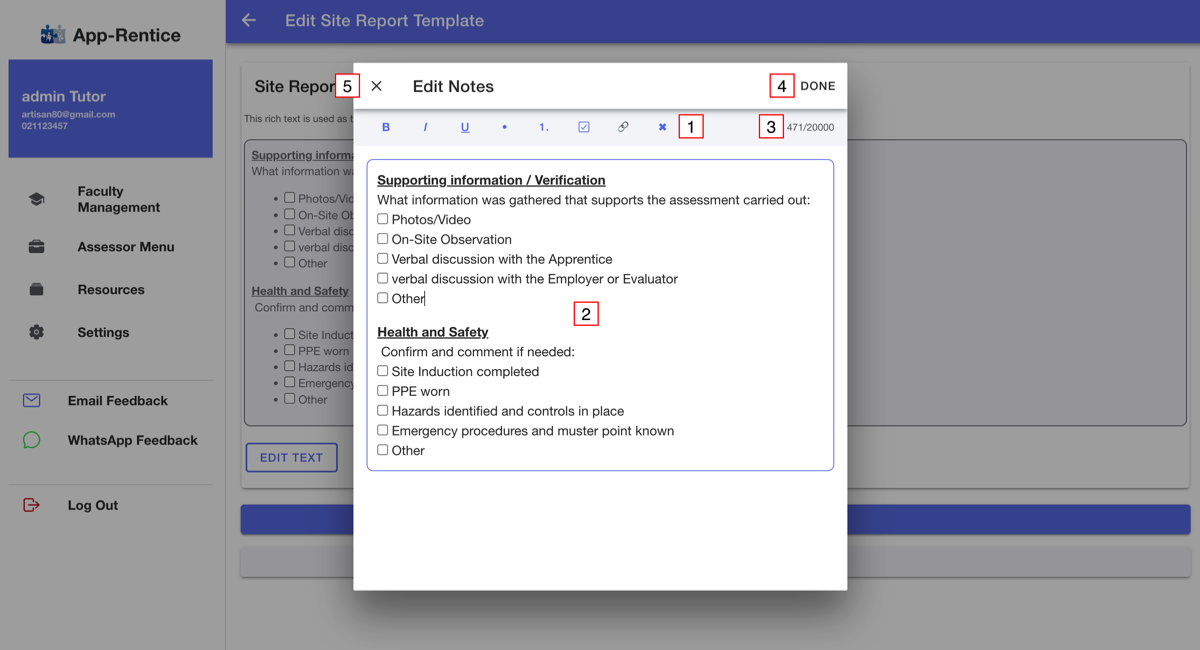Click the Health and Safety heading in the editor
The width and height of the screenshot is (1200, 650).
coord(432,332)
